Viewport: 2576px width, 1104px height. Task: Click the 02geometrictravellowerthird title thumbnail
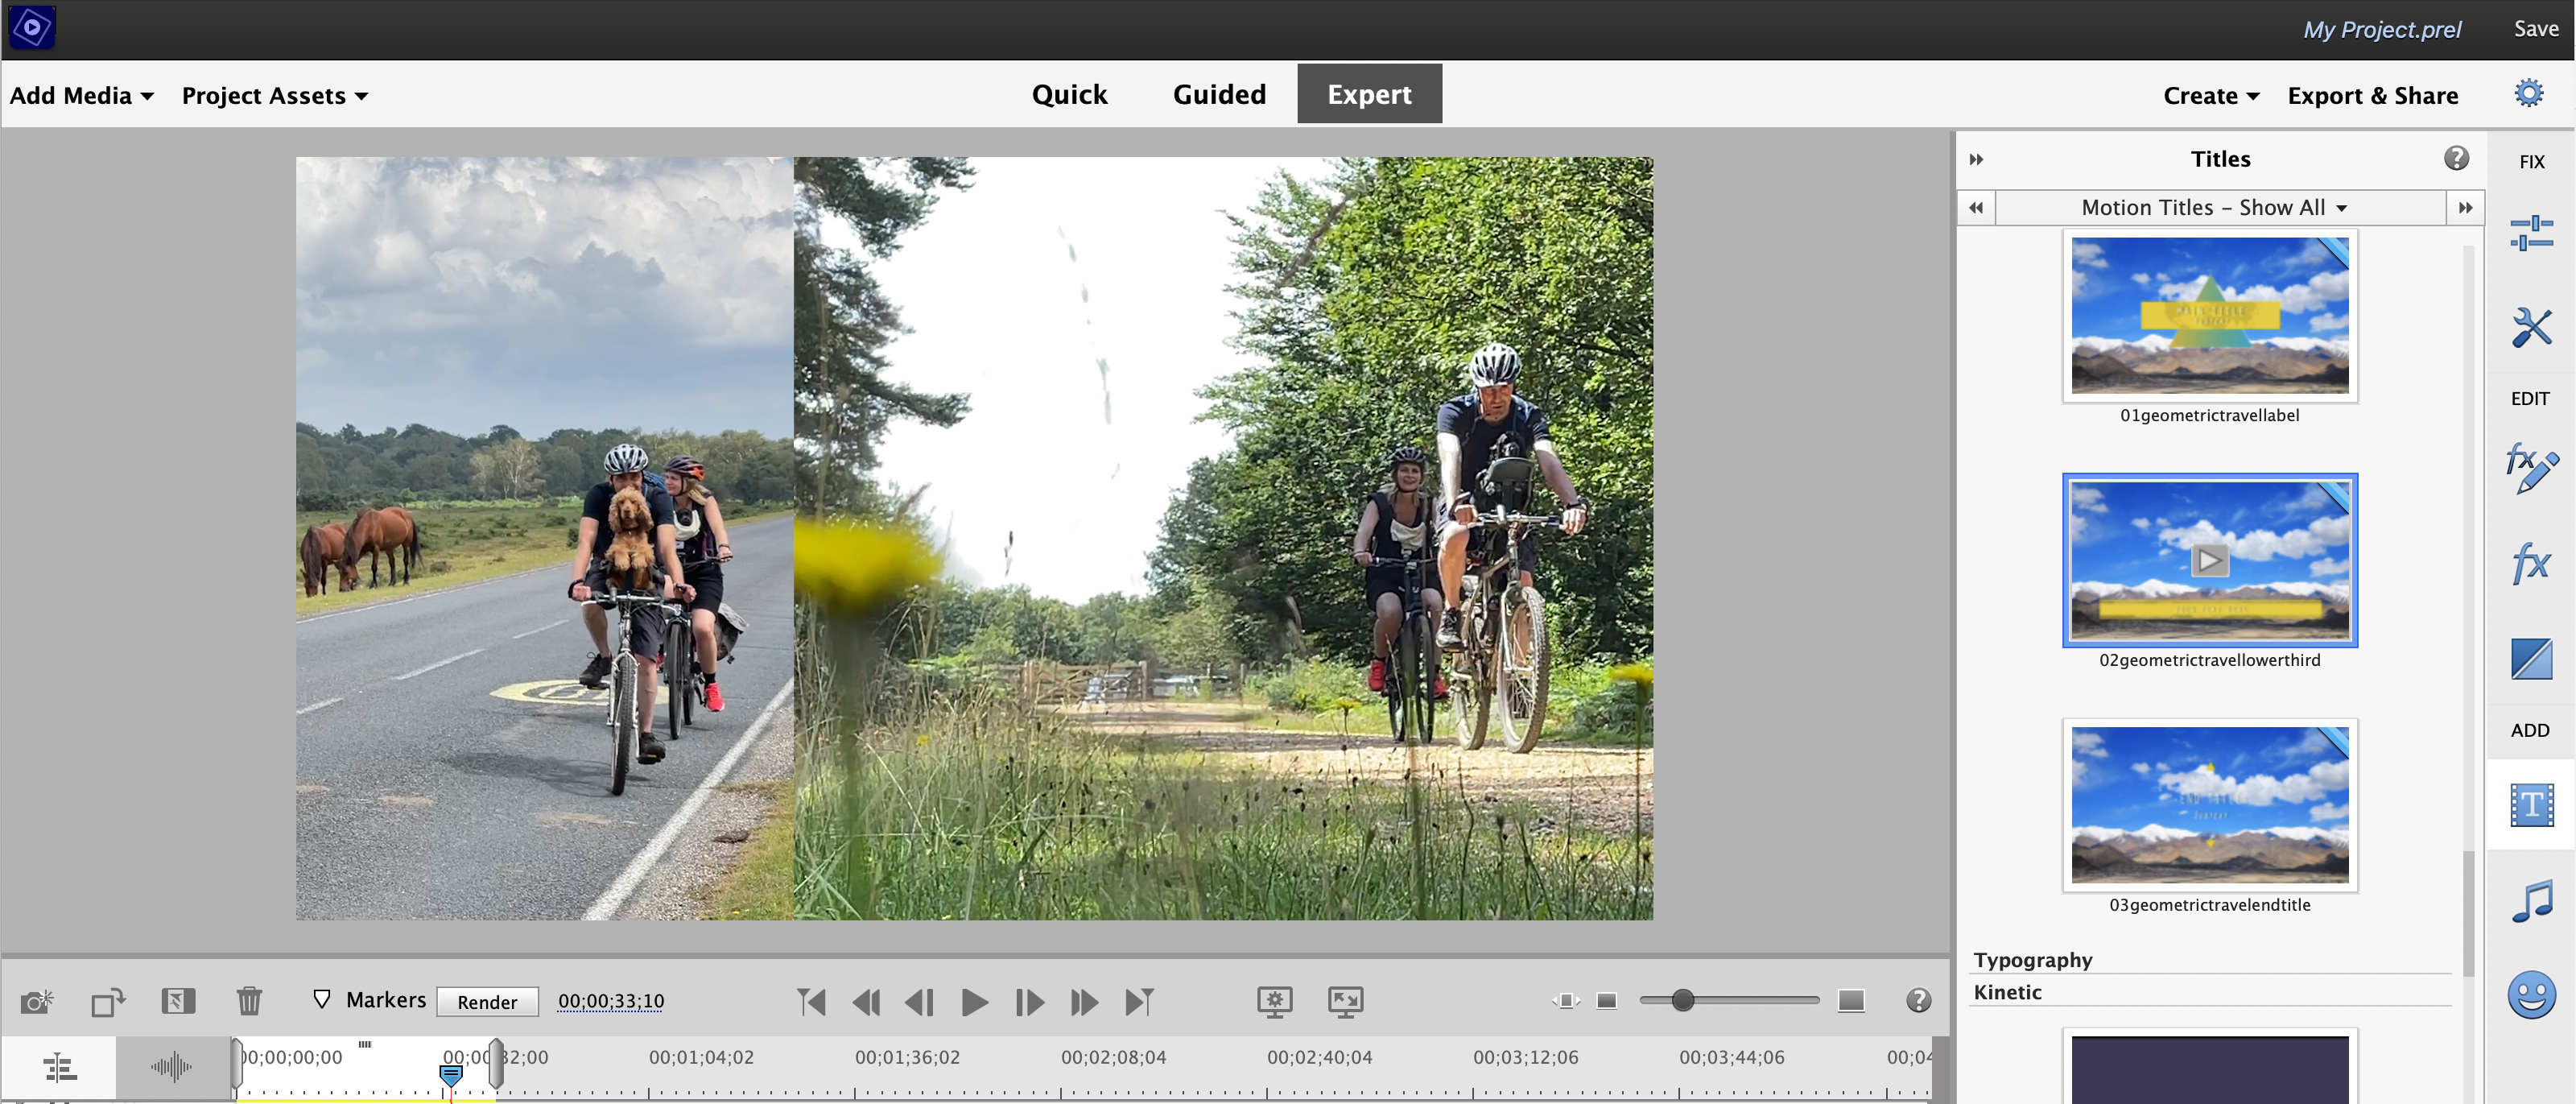pyautogui.click(x=2210, y=559)
